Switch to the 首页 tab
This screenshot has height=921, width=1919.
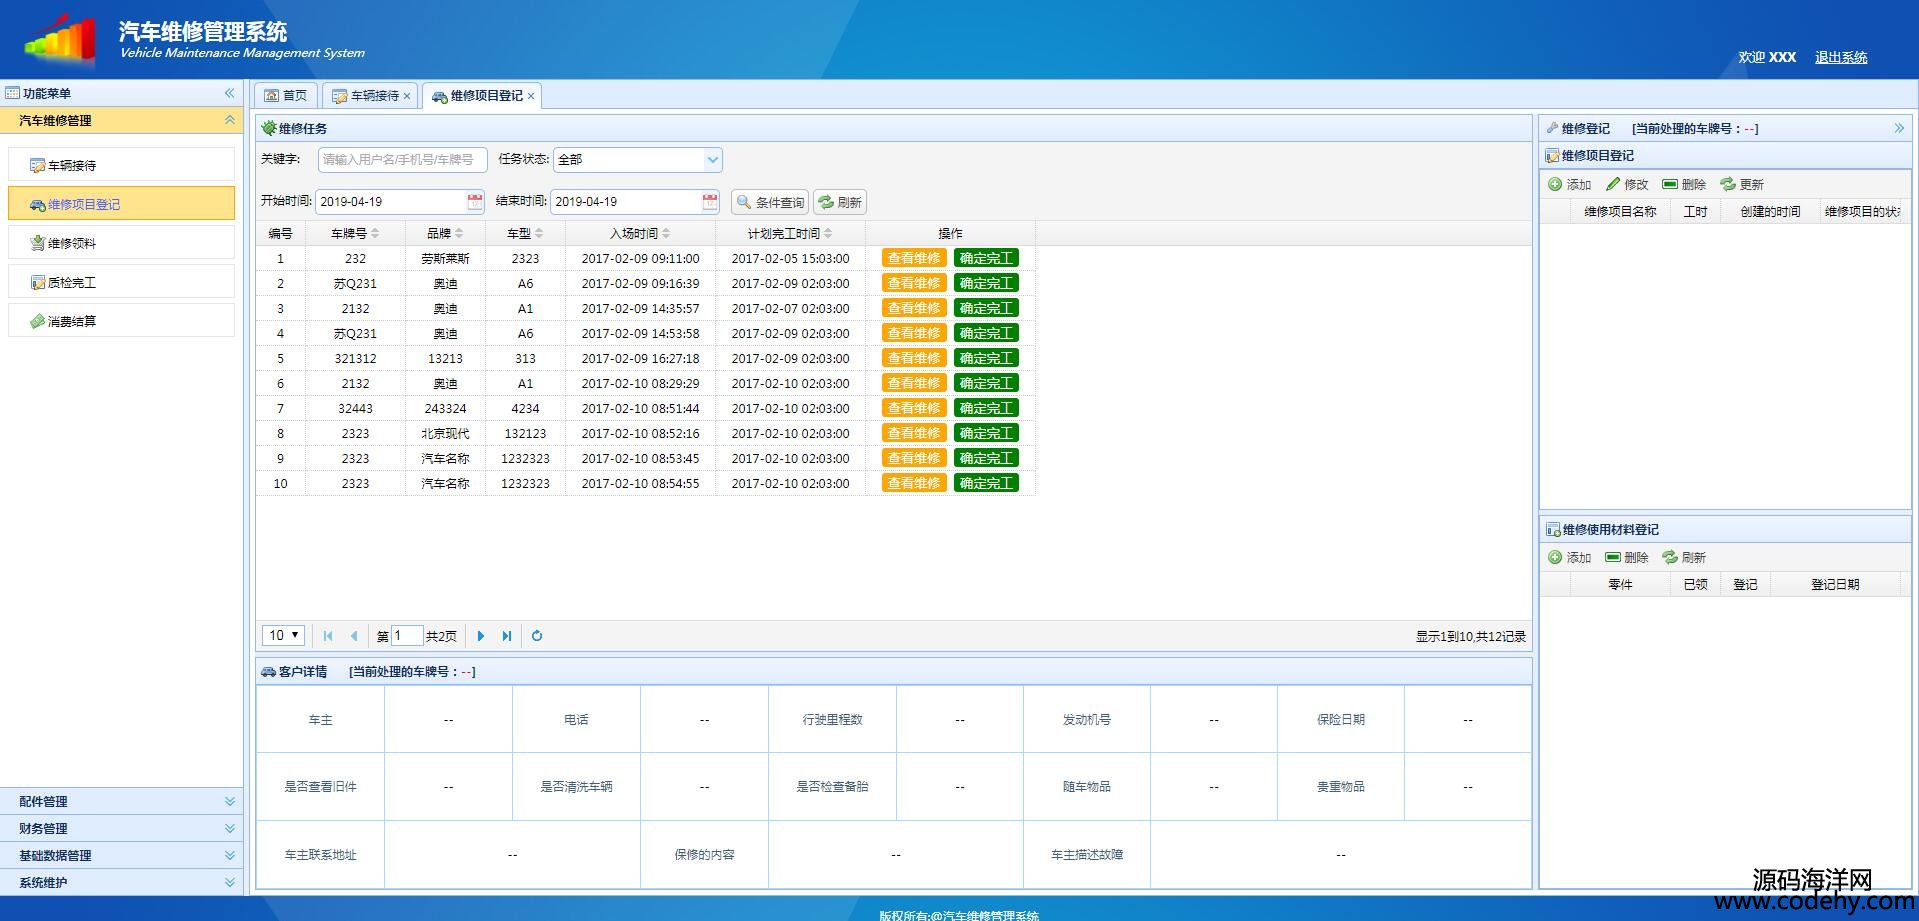(286, 96)
